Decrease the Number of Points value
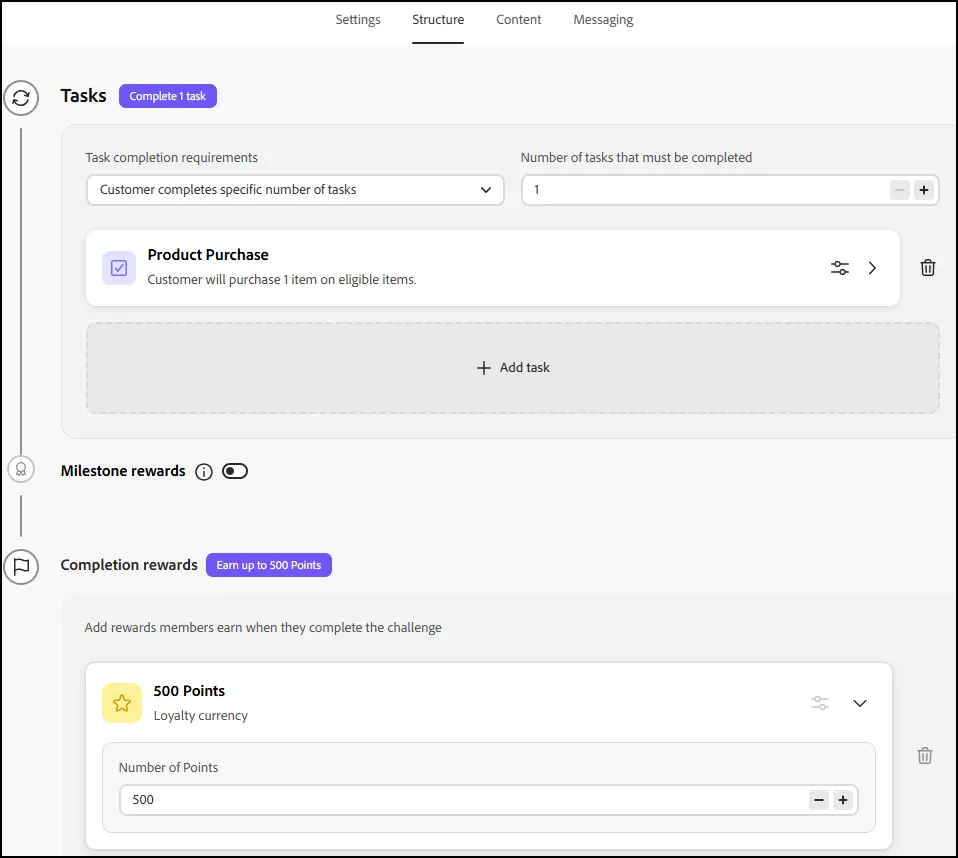The width and height of the screenshot is (958, 858). (819, 800)
